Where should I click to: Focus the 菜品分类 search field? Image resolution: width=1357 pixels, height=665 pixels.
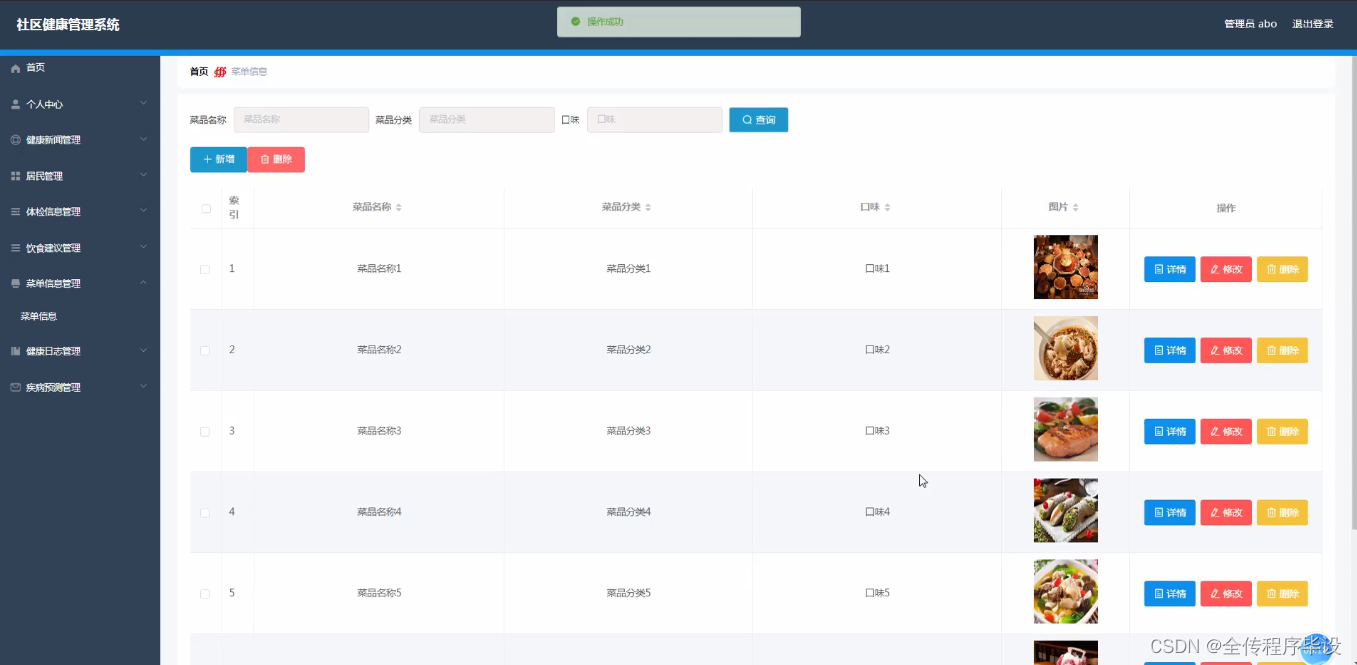point(487,120)
